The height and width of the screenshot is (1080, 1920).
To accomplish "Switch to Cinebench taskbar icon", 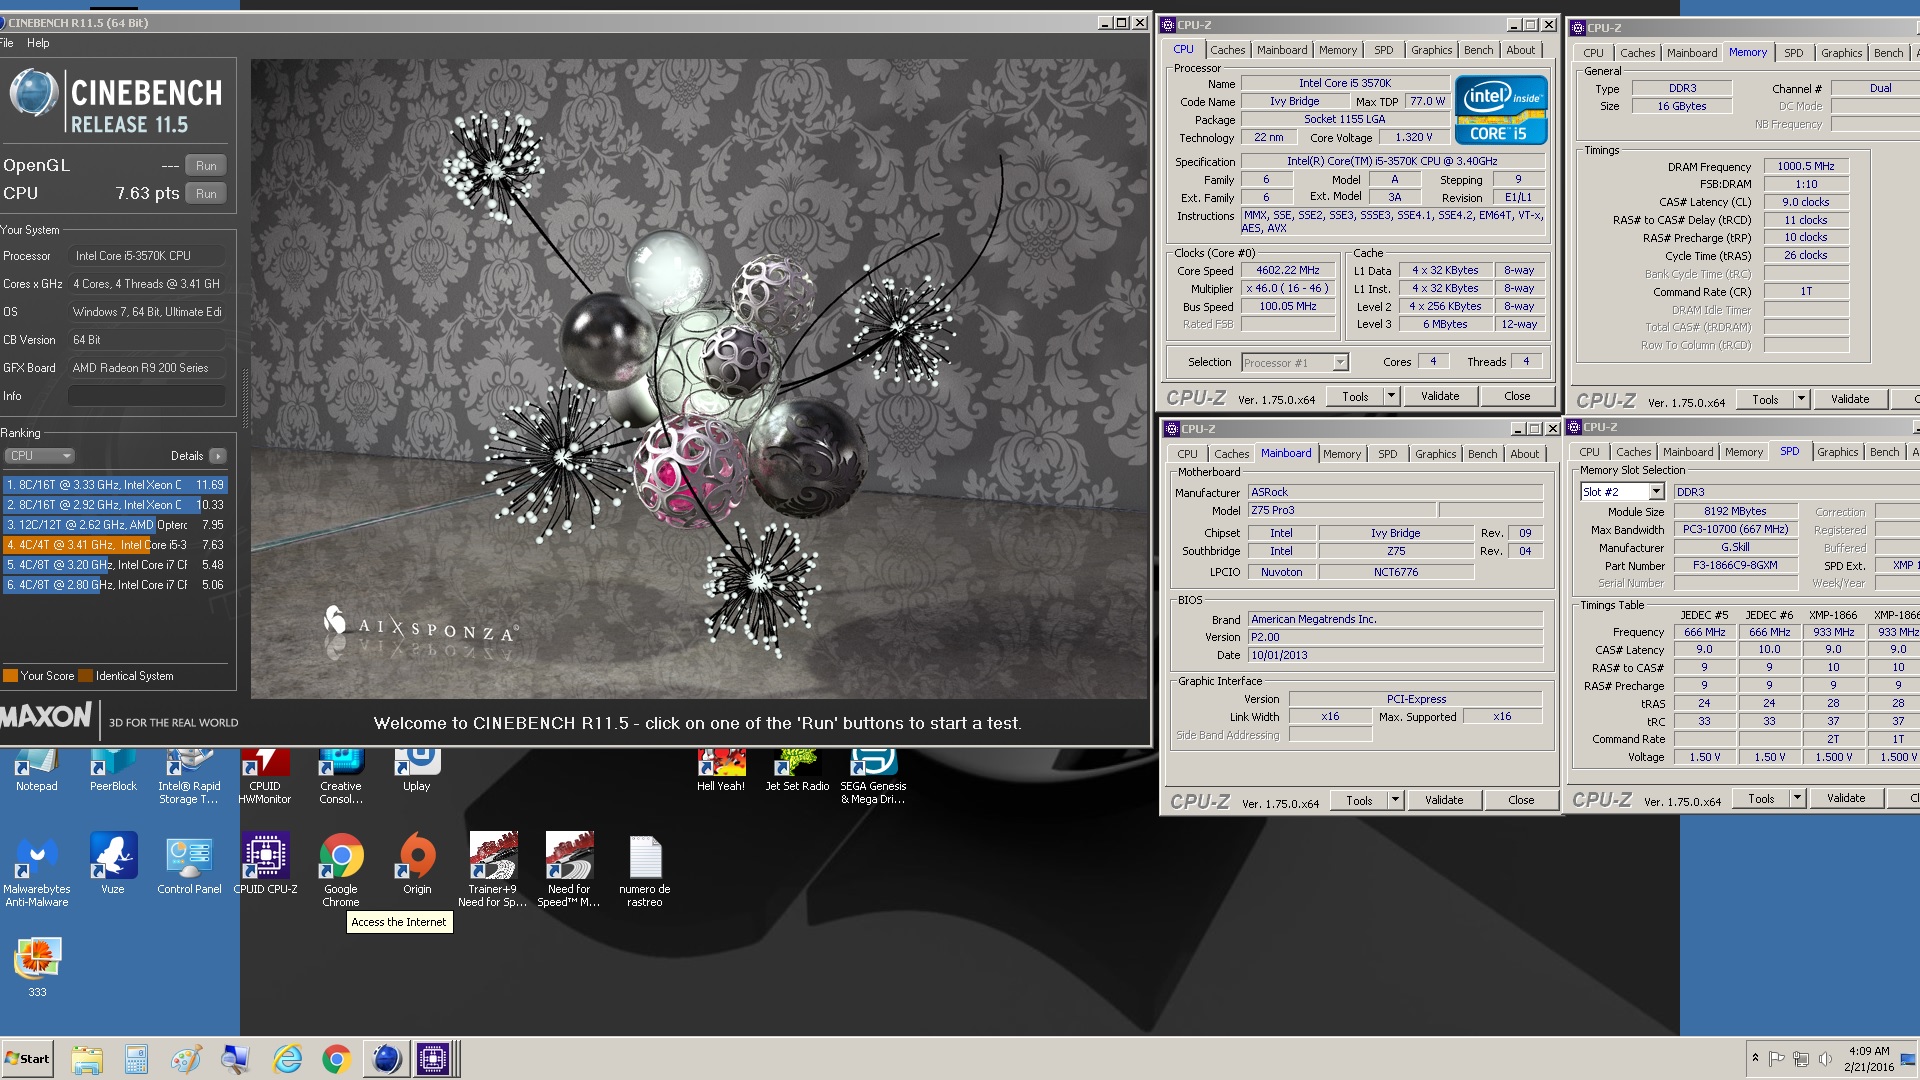I will coord(385,1059).
